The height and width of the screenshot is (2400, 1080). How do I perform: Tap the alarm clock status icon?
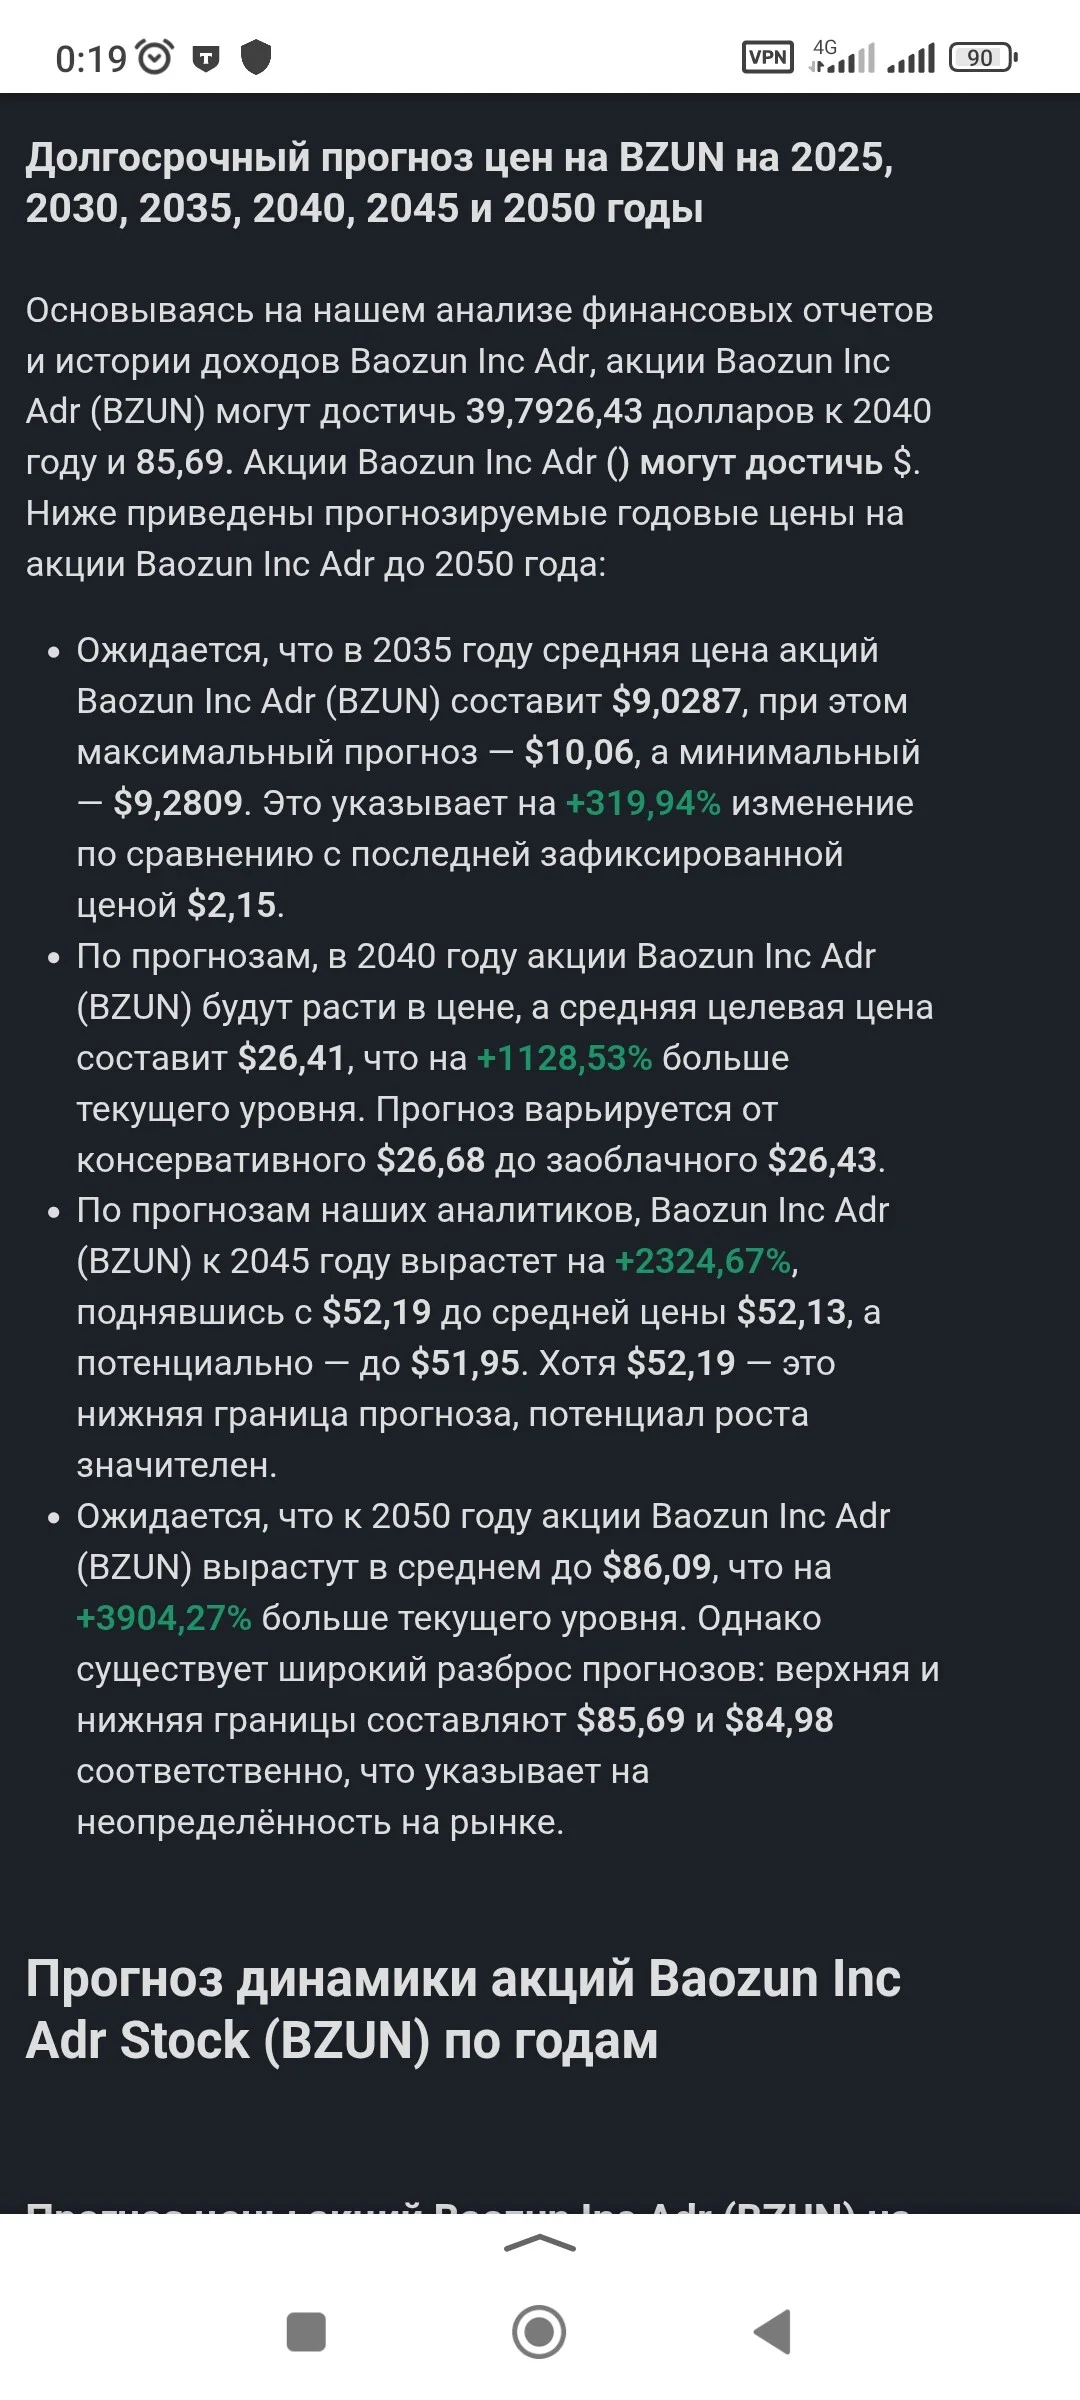(x=154, y=57)
